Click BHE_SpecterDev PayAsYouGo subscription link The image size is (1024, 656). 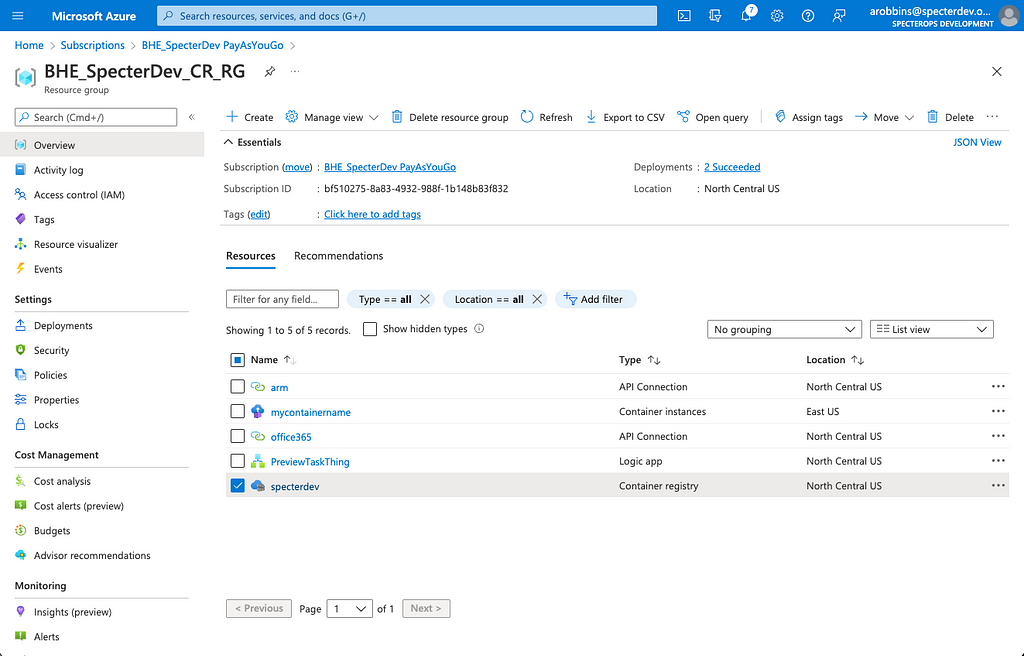tap(390, 167)
